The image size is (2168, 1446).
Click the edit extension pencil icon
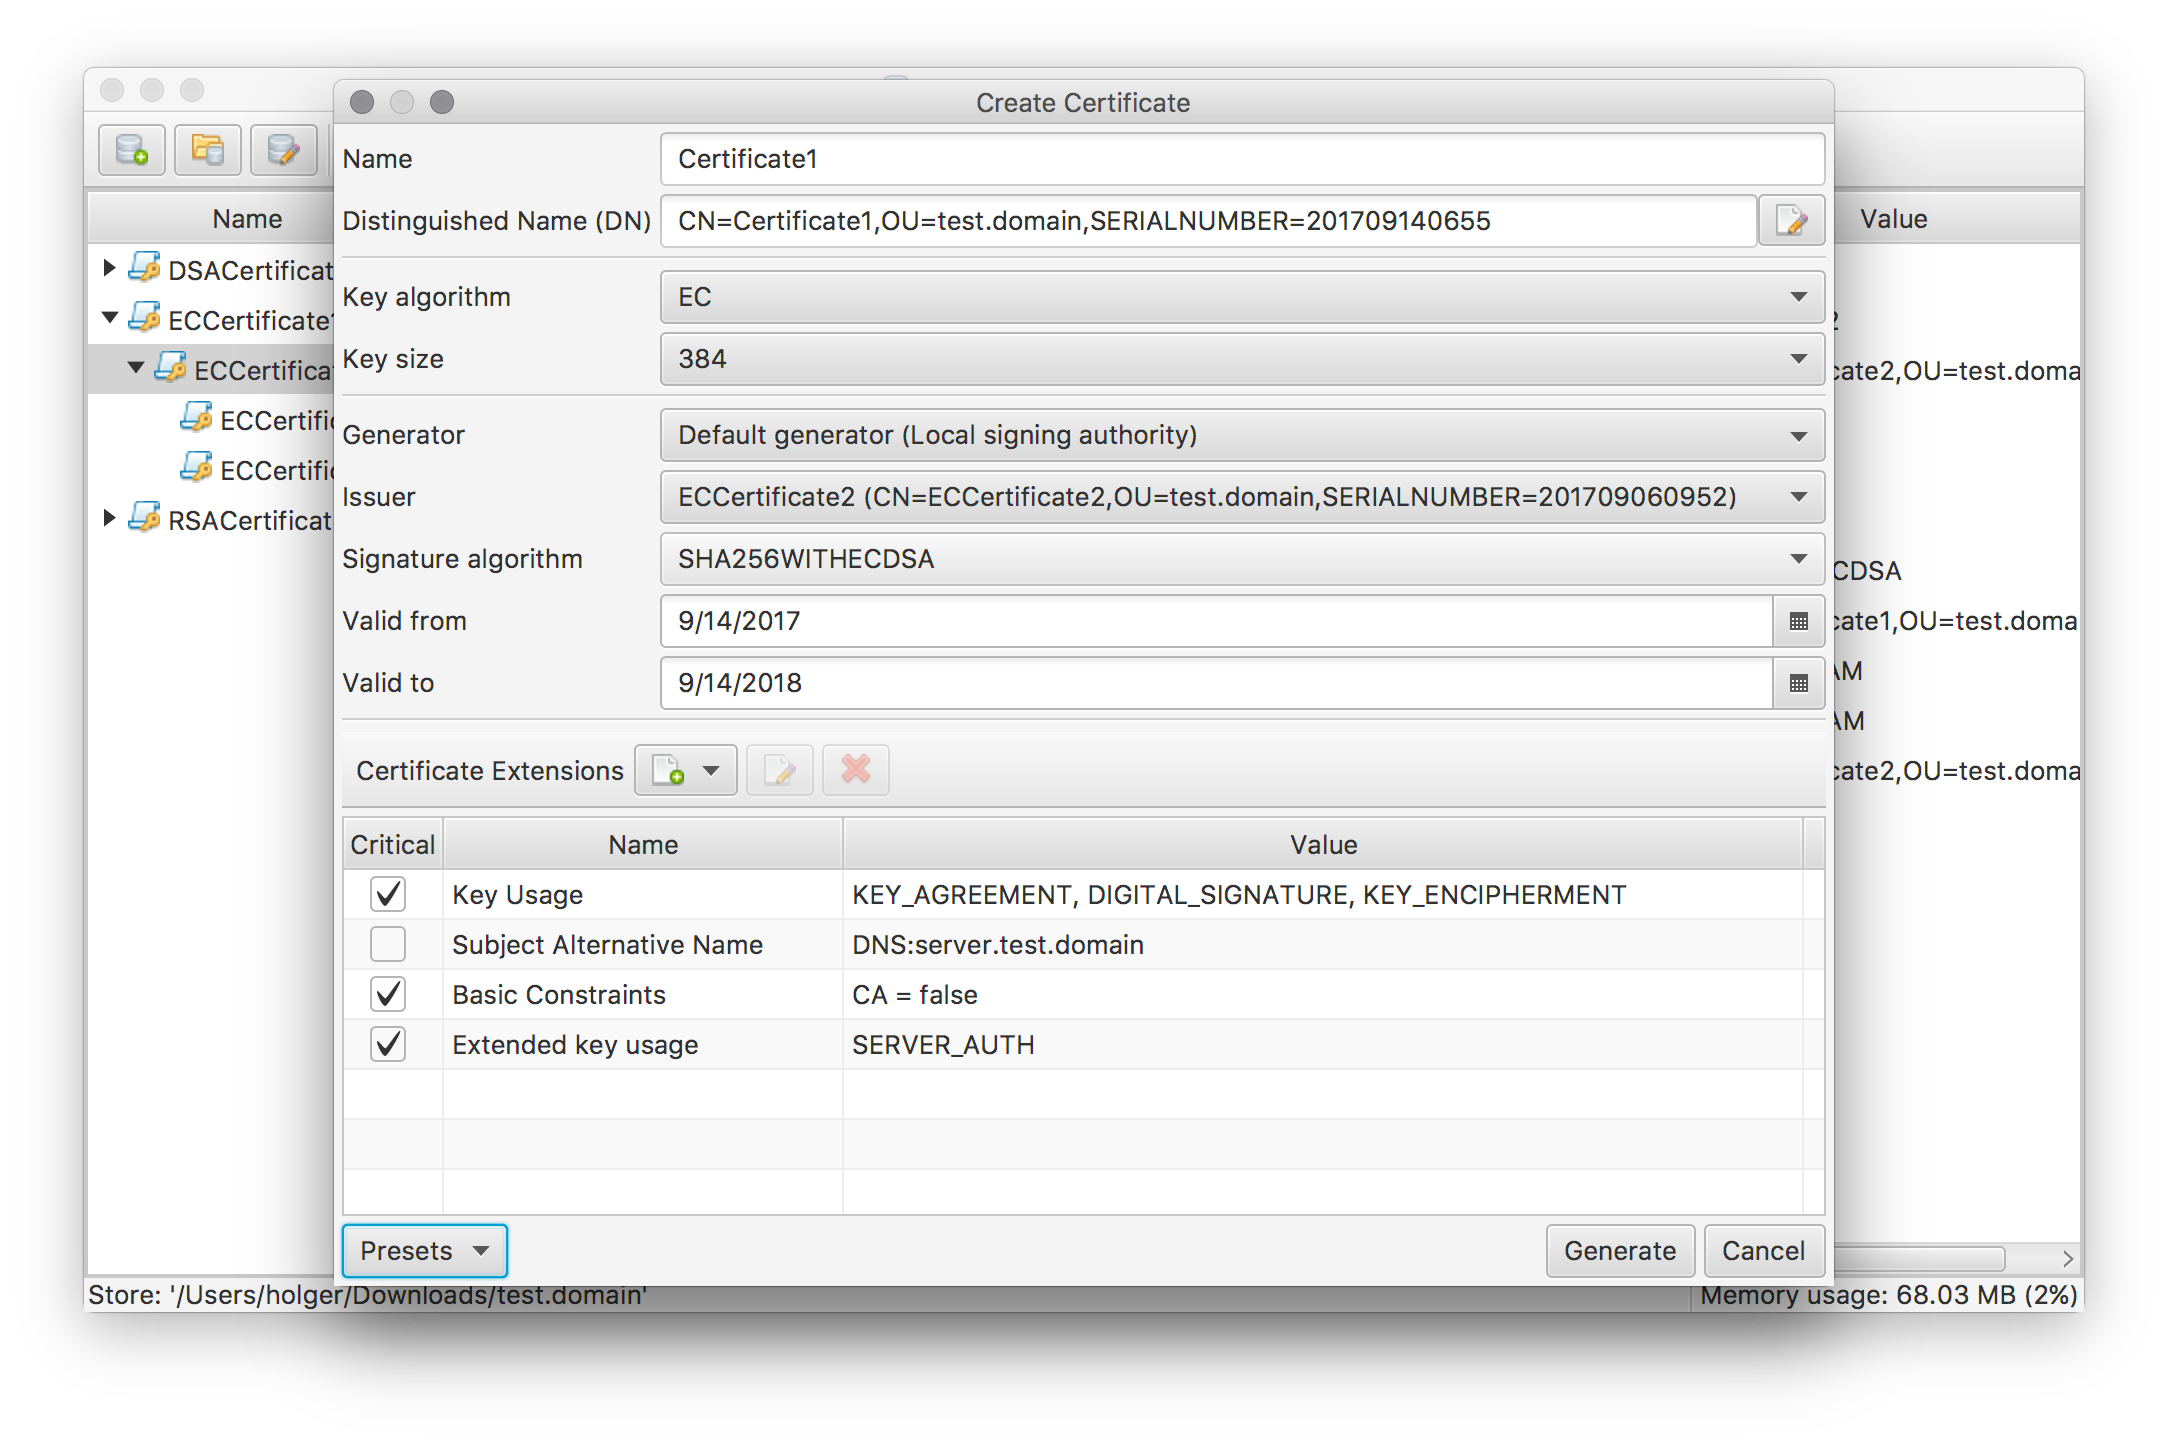point(780,770)
